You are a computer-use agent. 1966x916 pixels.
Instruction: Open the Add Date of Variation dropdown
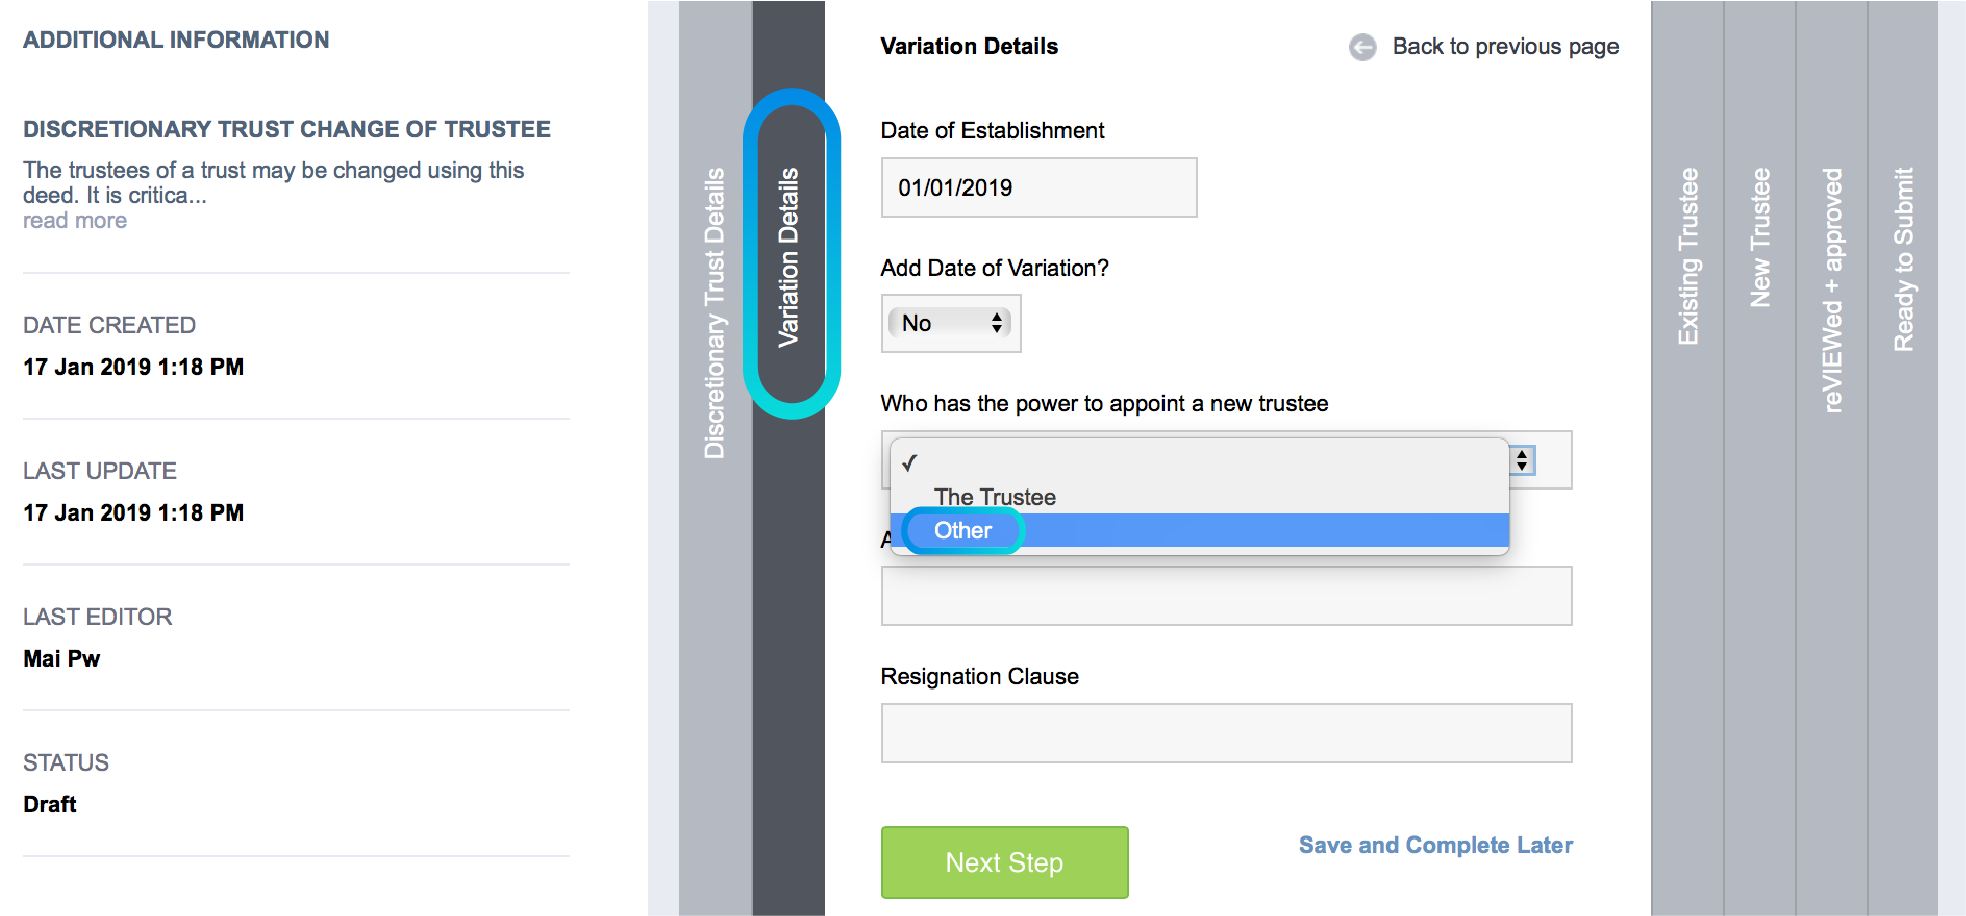pos(950,323)
